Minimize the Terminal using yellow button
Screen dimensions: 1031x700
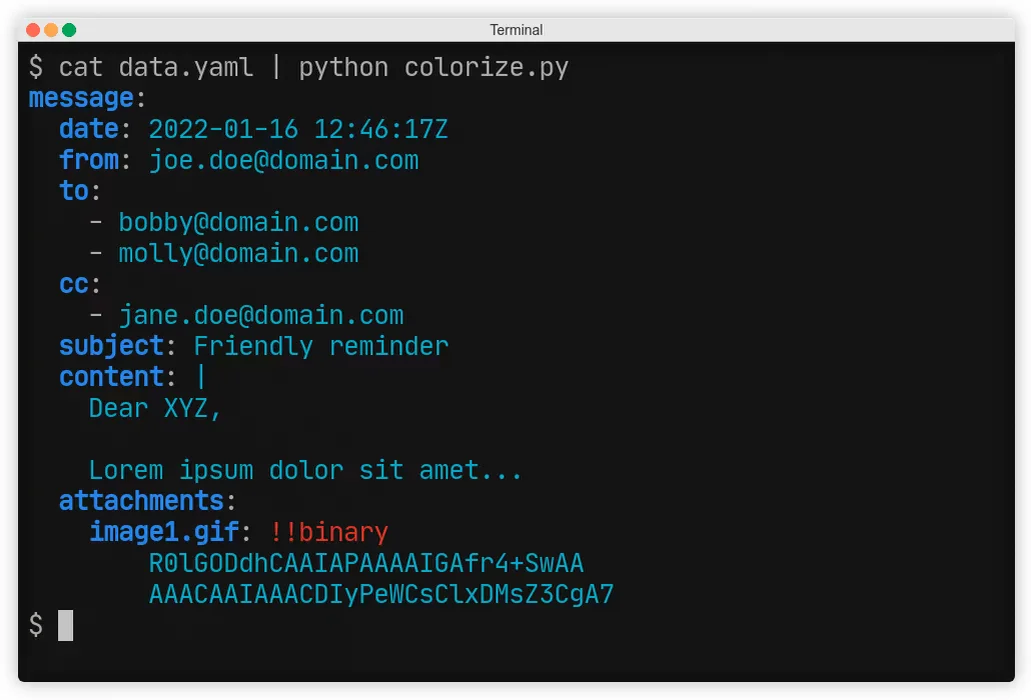pos(51,30)
